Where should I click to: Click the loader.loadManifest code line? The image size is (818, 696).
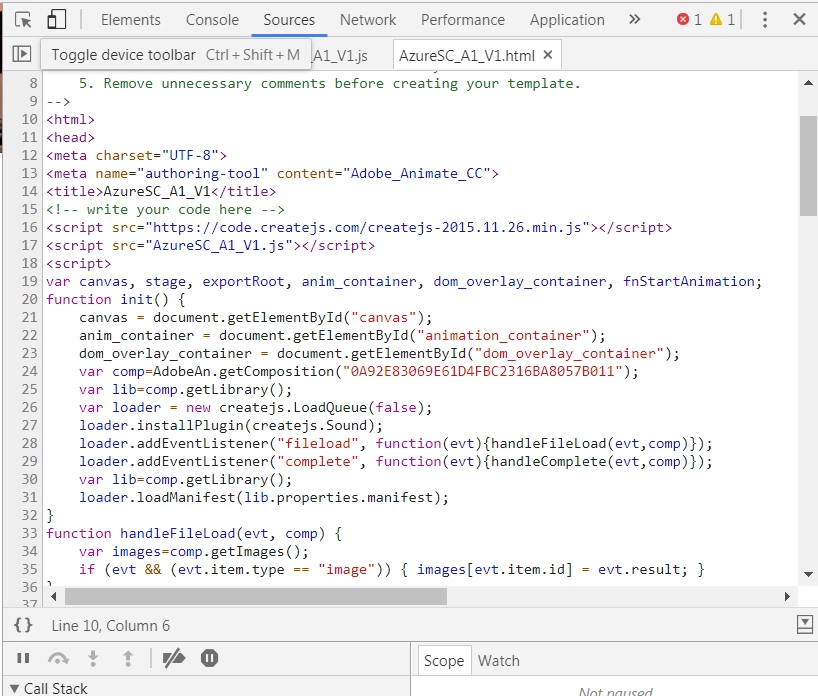(263, 498)
